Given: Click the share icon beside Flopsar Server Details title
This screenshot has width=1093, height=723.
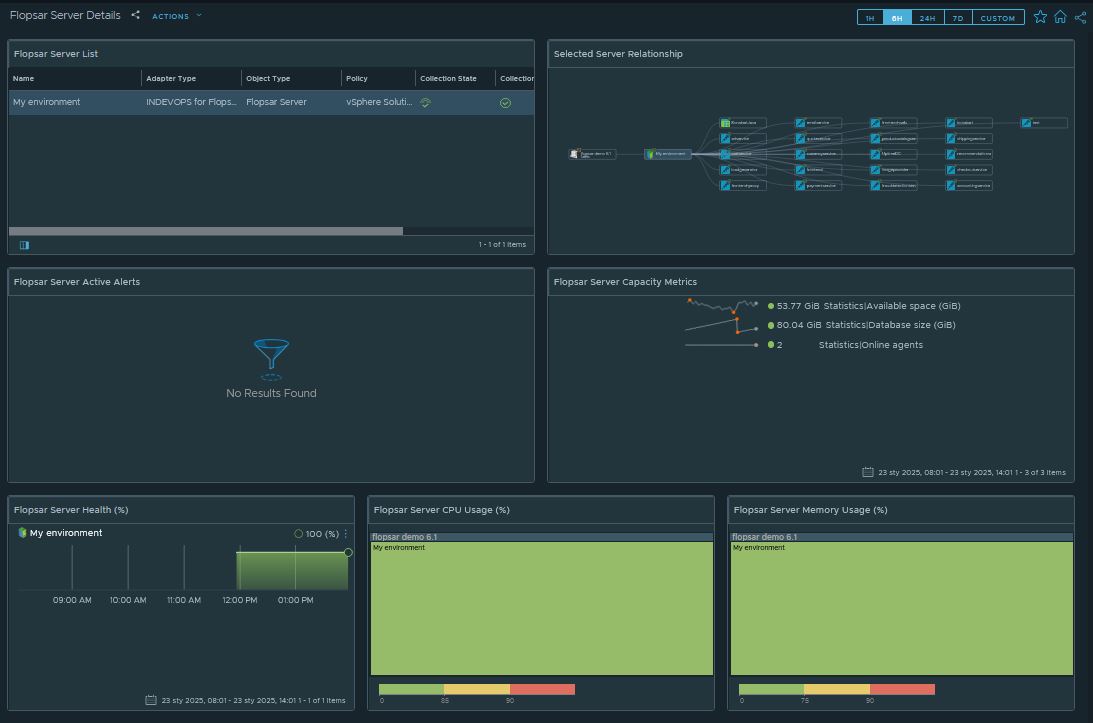Looking at the screenshot, I should point(135,15).
